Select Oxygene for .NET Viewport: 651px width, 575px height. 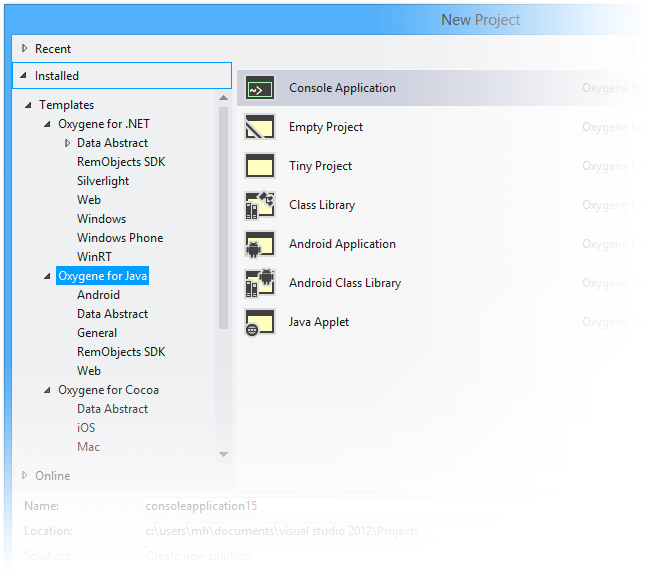tap(104, 124)
